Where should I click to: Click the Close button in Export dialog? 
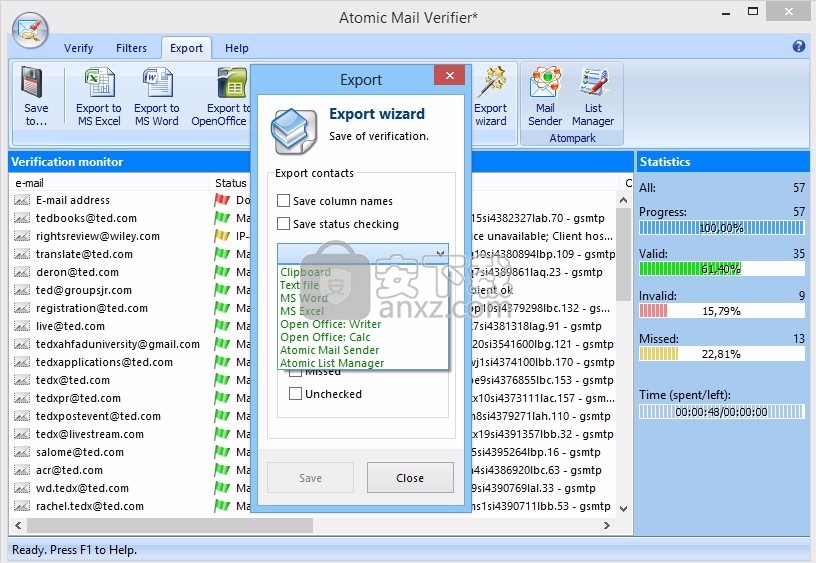(x=410, y=478)
